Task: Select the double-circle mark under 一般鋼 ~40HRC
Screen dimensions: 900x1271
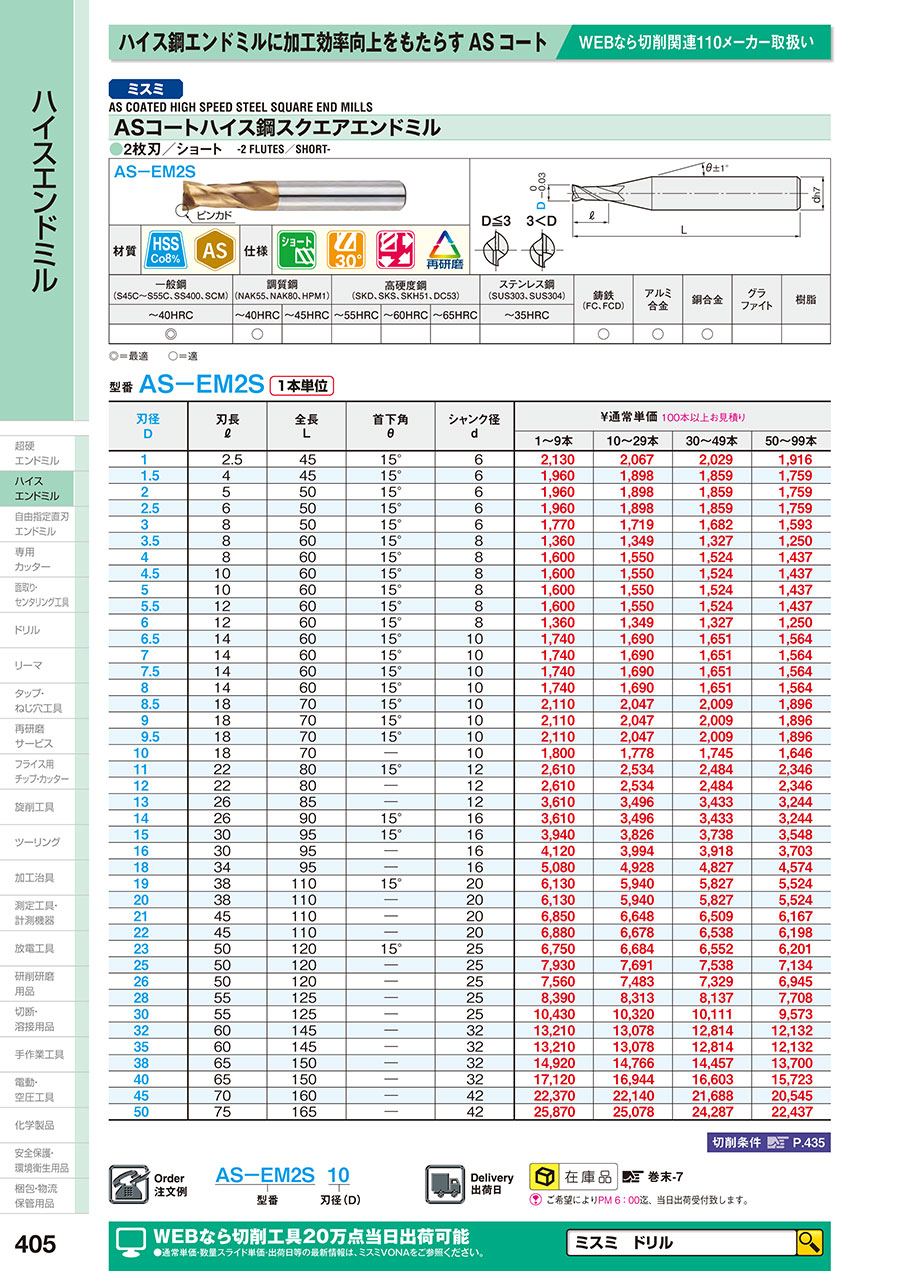Action: (170, 333)
